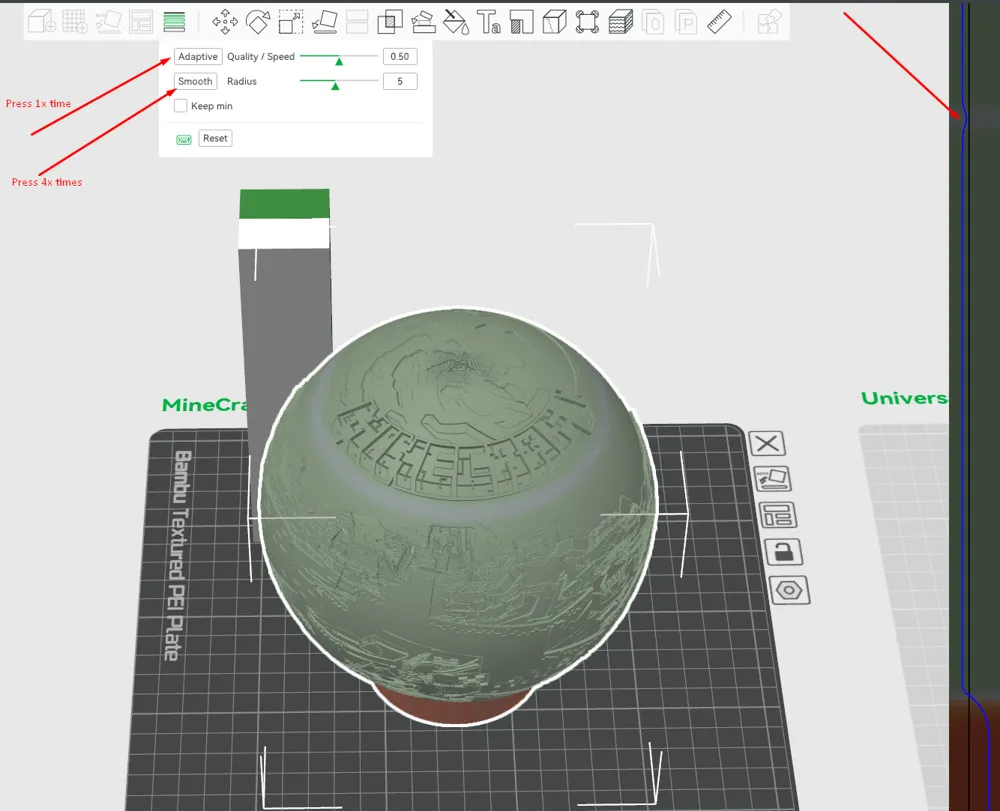The image size is (1000, 811).
Task: Enable the Keep min checkbox
Action: pos(181,106)
